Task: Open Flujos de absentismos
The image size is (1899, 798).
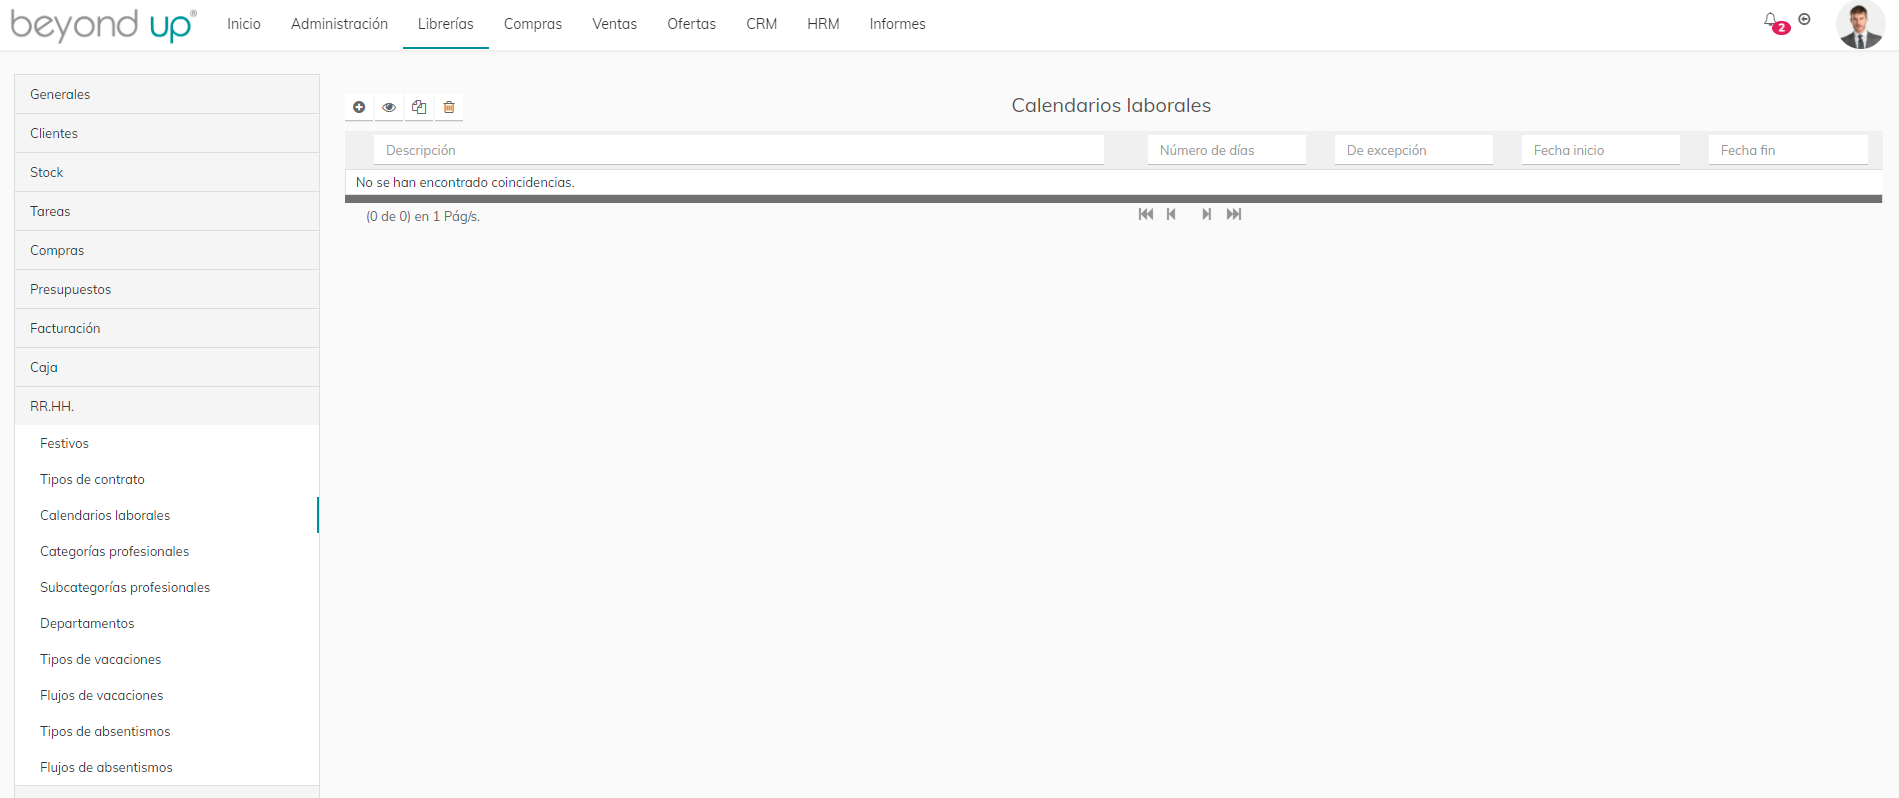Action: click(167, 767)
